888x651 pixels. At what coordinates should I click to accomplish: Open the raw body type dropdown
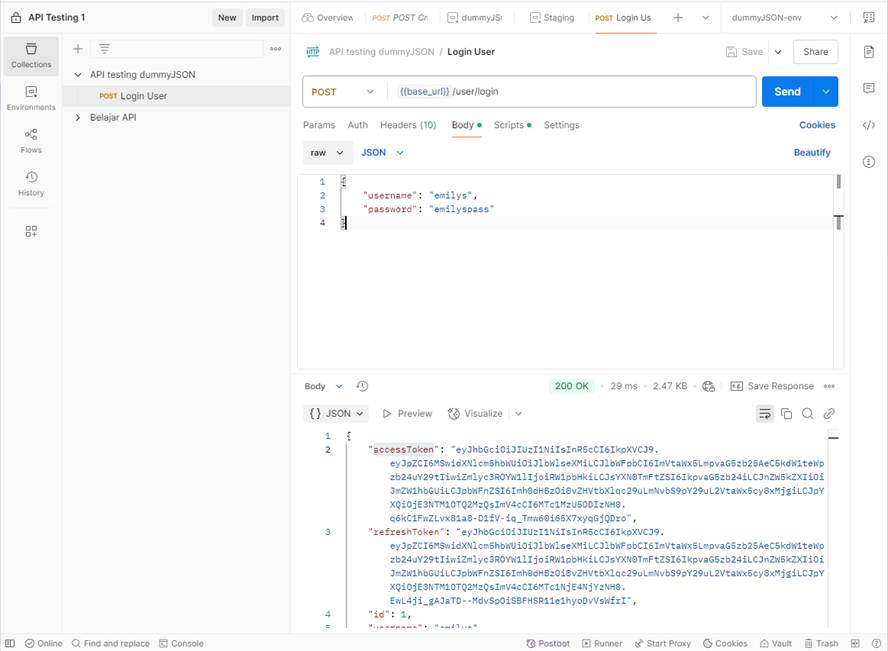tap(328, 153)
